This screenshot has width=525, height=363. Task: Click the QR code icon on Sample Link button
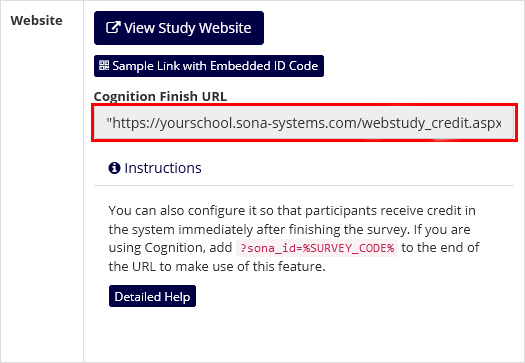(x=104, y=65)
